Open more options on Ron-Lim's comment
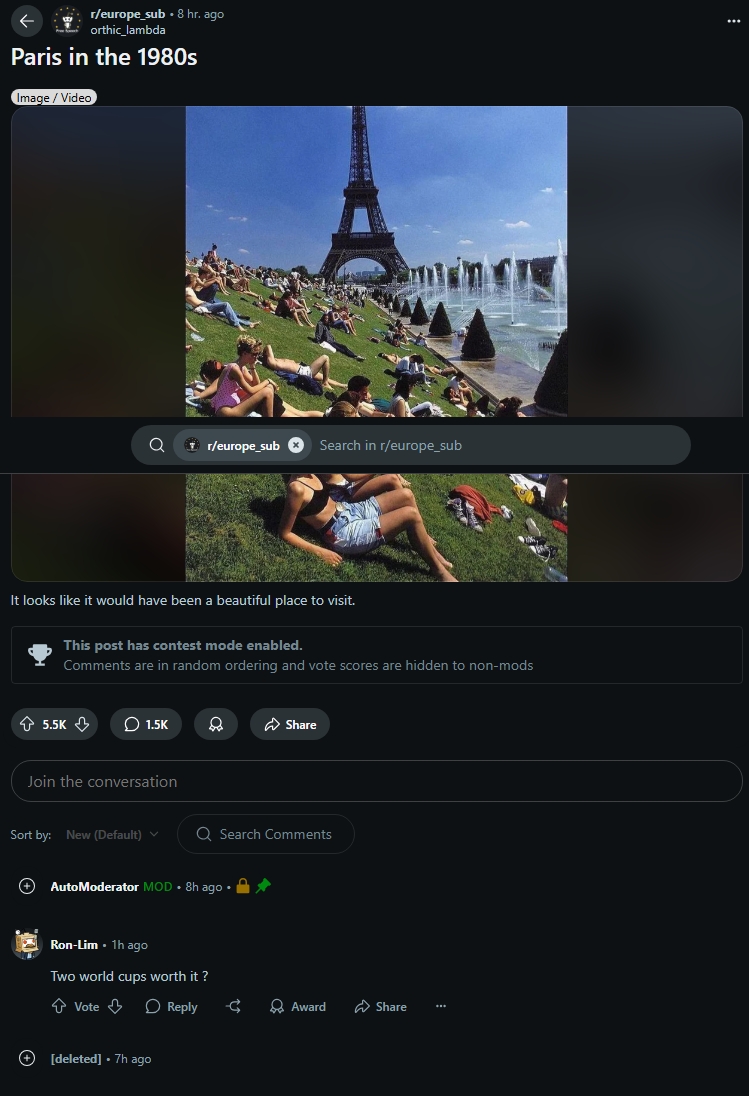The width and height of the screenshot is (749, 1096). point(441,1007)
